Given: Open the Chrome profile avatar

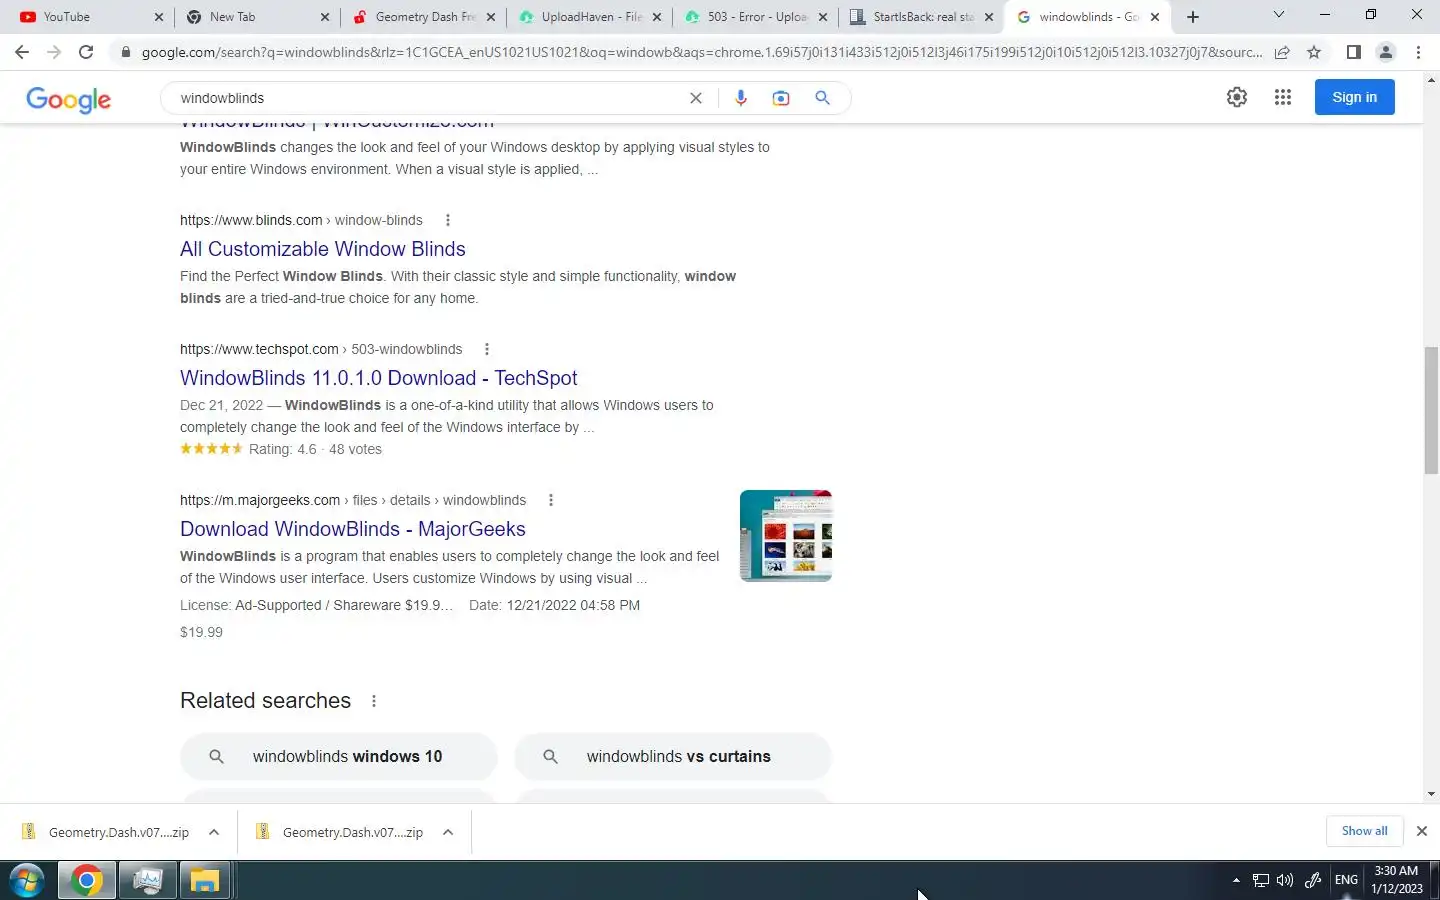Looking at the screenshot, I should [1386, 52].
